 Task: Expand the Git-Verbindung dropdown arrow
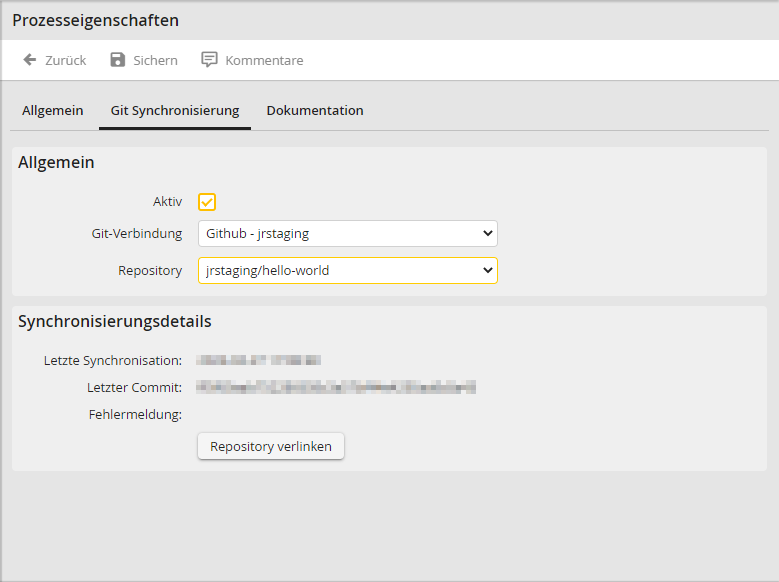pyautogui.click(x=488, y=234)
